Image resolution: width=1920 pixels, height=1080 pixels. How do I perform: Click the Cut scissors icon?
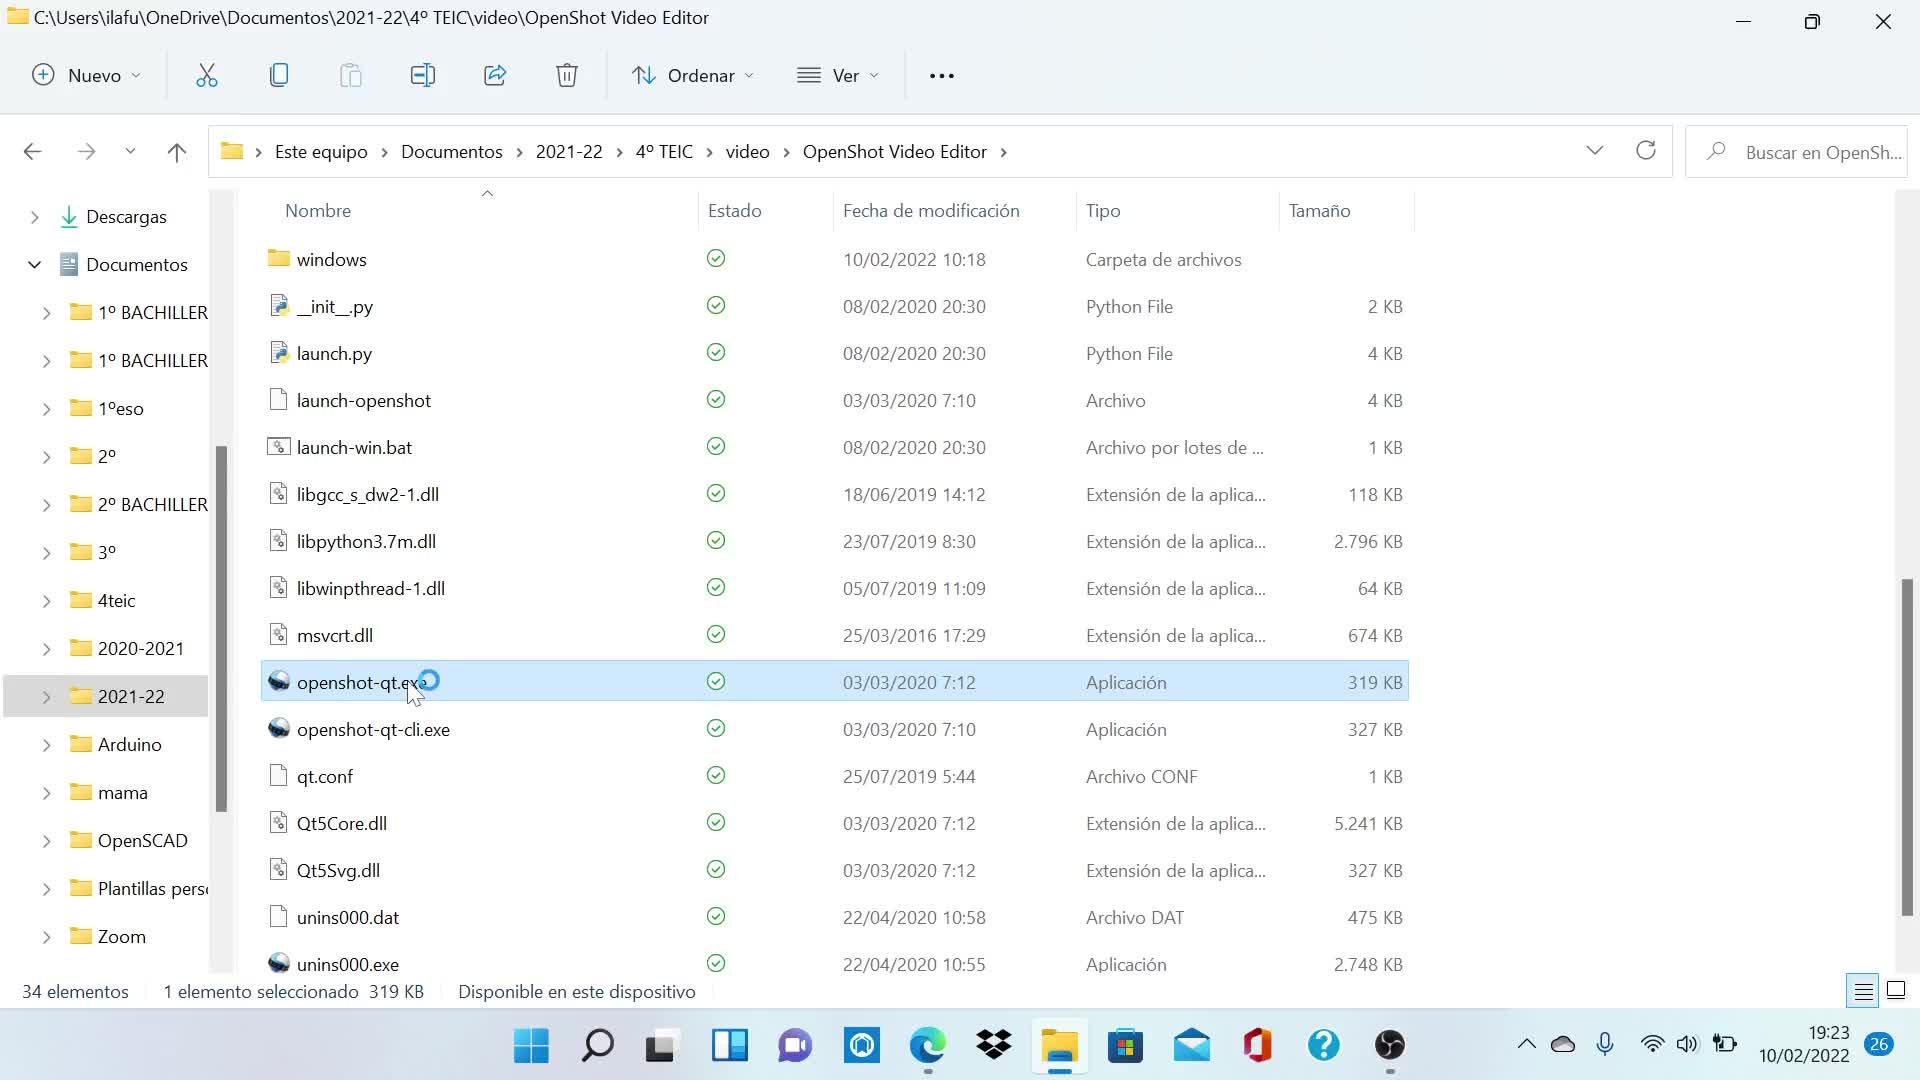click(207, 76)
